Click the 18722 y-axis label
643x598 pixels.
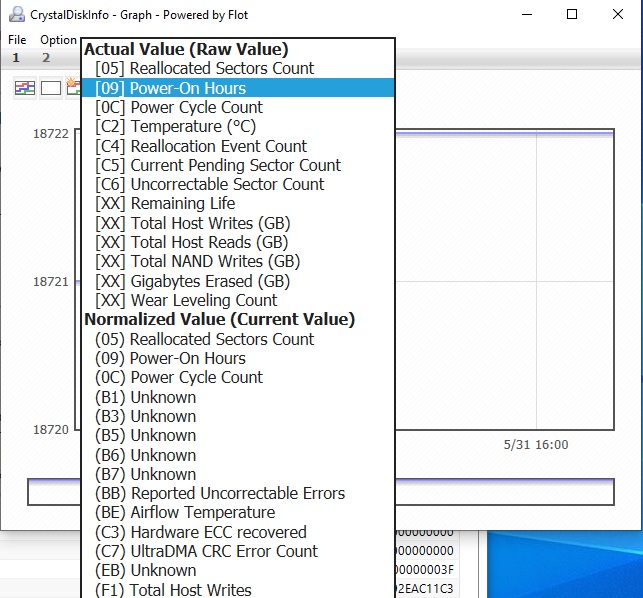click(51, 134)
